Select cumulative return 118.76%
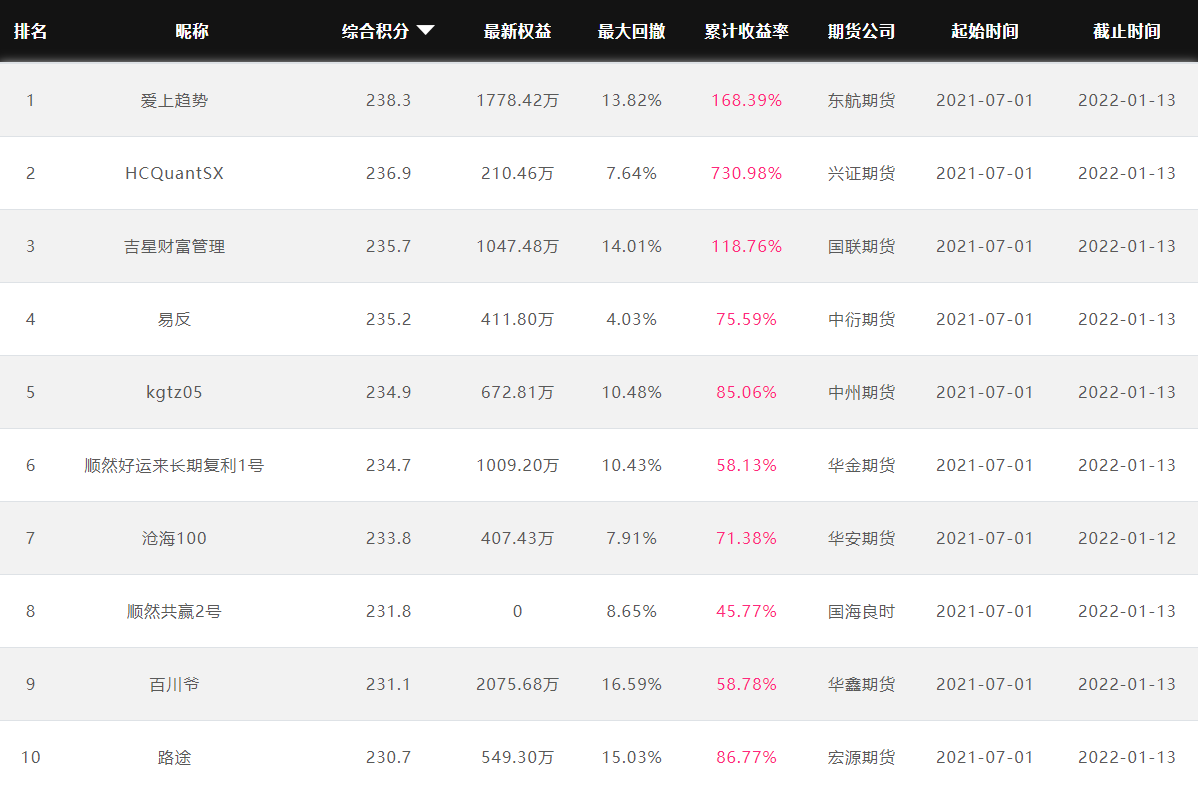The height and width of the screenshot is (791, 1198). point(746,246)
